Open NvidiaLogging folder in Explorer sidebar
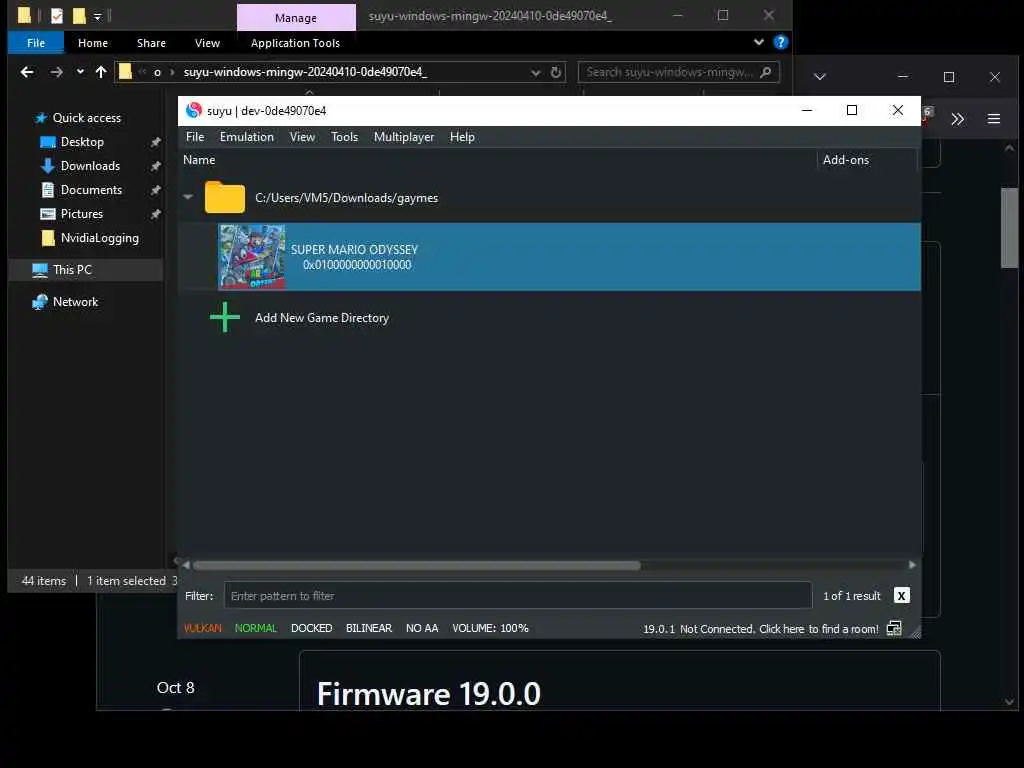Screen dimensions: 1024x768 (x=99, y=238)
